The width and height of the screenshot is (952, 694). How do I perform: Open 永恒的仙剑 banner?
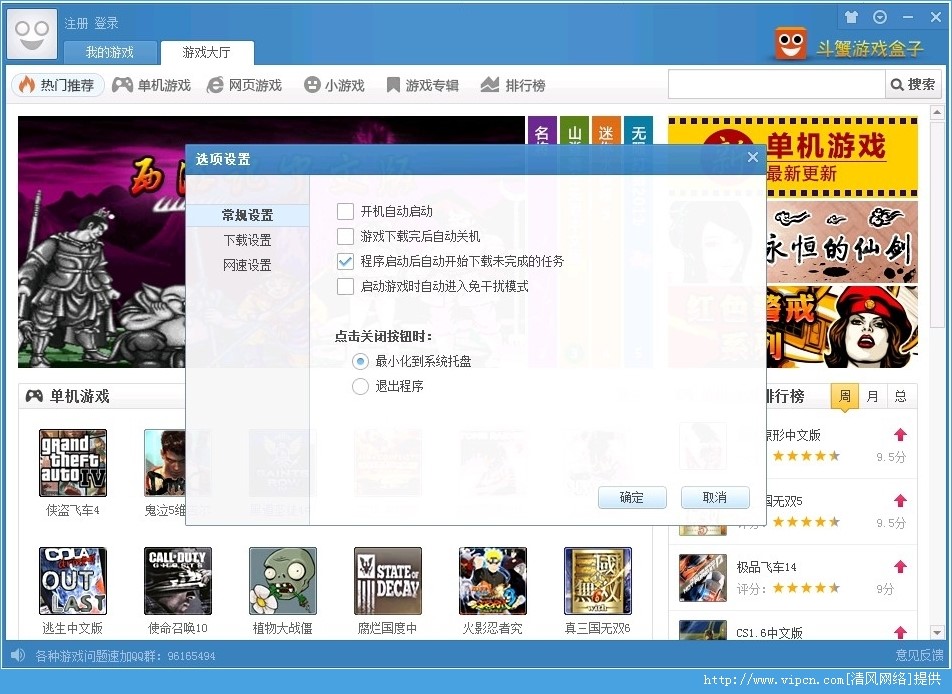(842, 242)
